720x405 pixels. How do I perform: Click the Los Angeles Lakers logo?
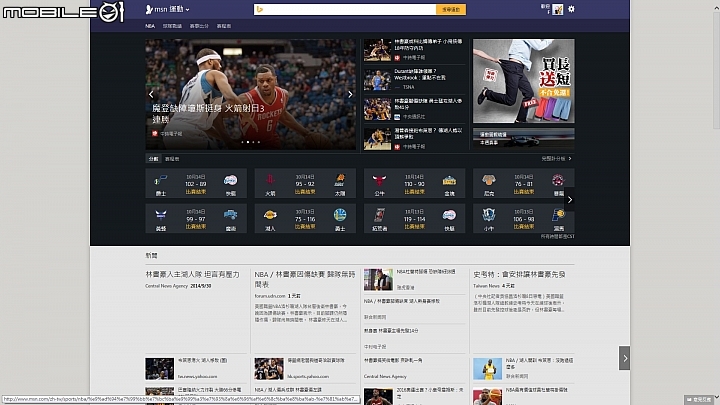click(270, 215)
